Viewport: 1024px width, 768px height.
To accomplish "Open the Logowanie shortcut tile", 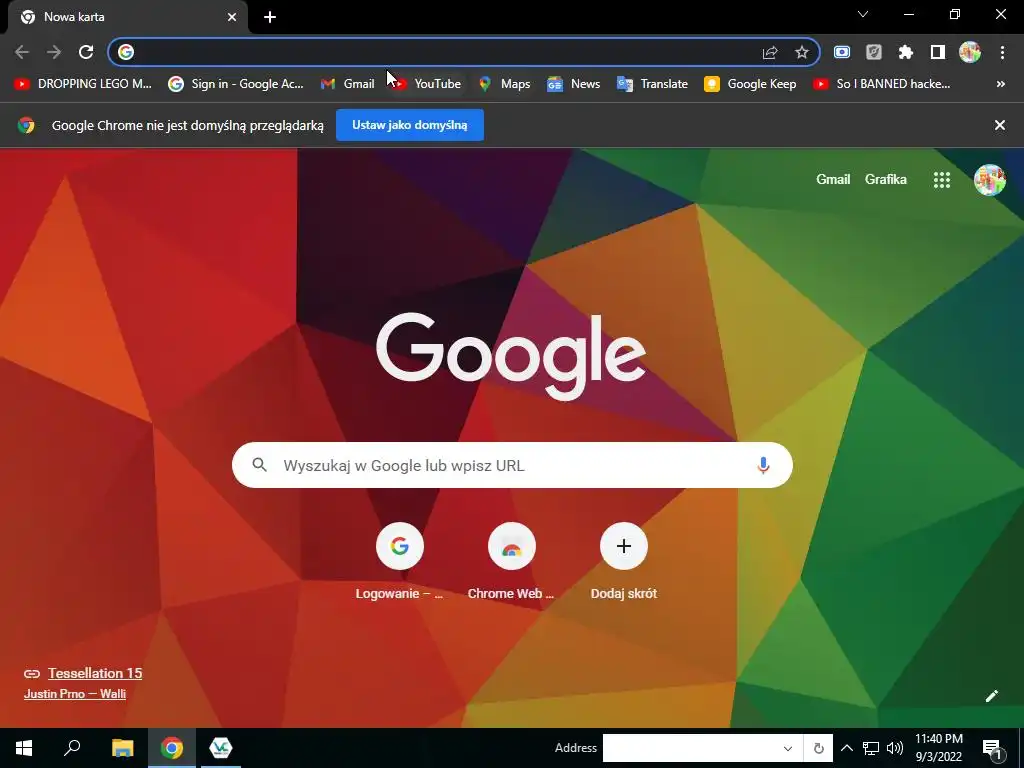I will coord(400,561).
